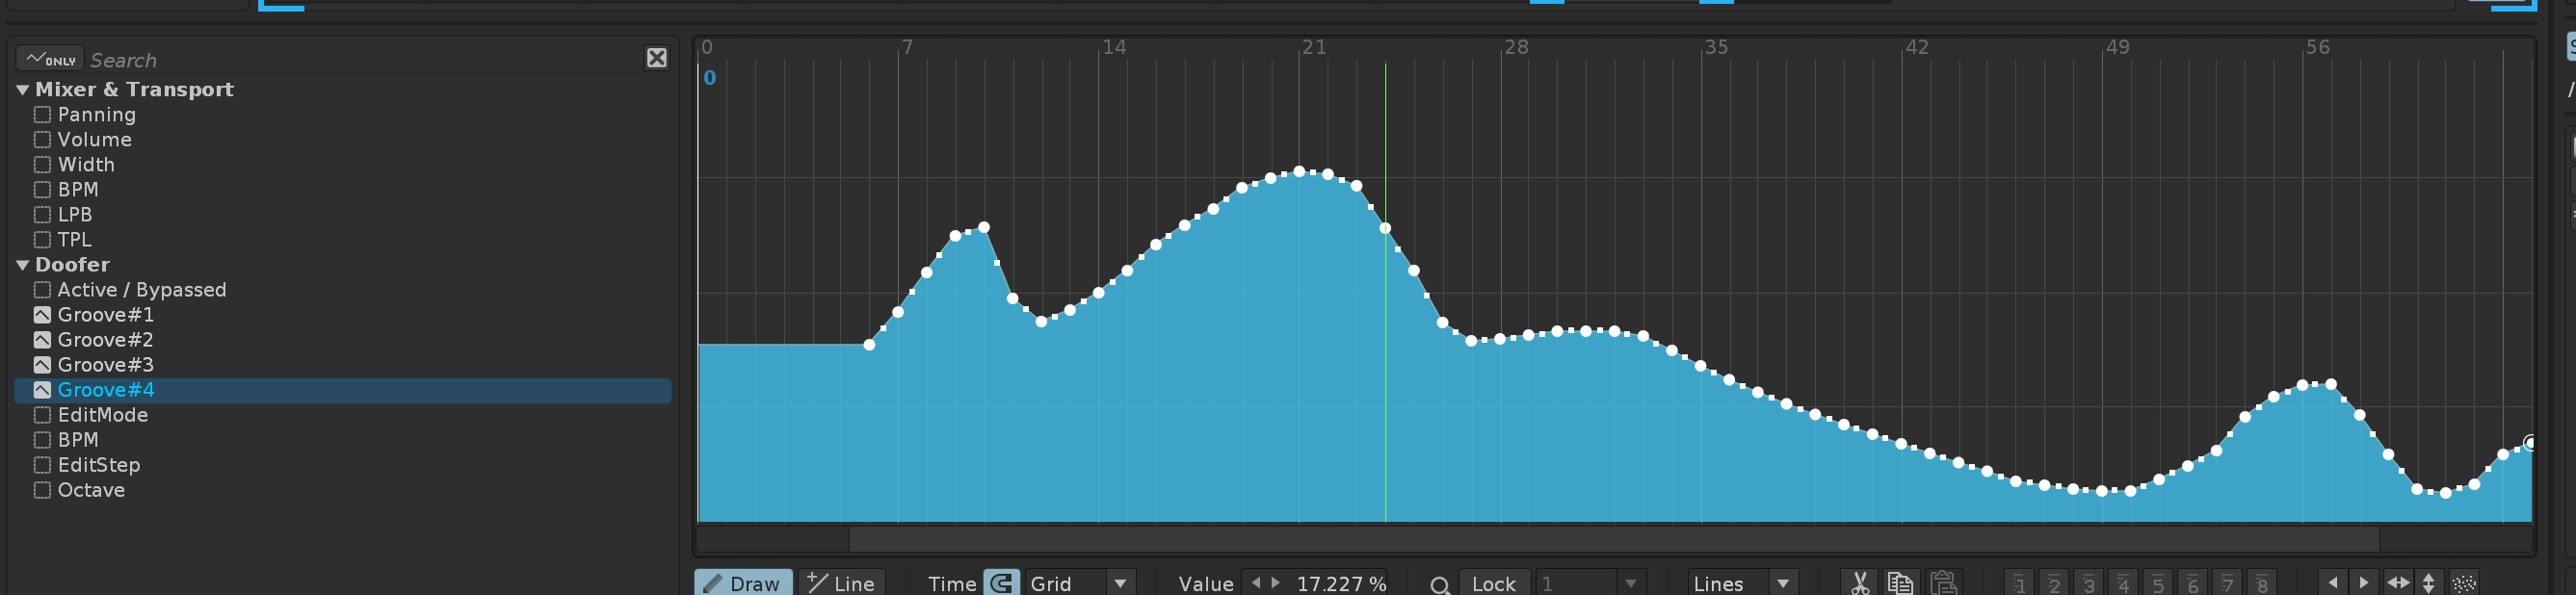Toggle the Time grid snap button
The image size is (2576, 595).
pyautogui.click(x=1001, y=583)
